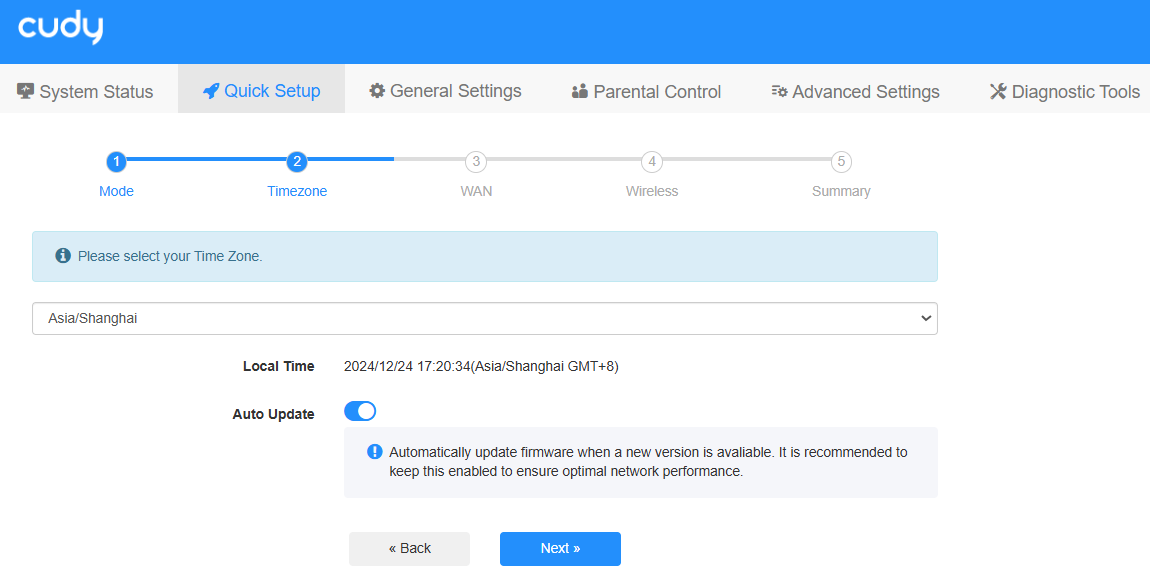The width and height of the screenshot is (1150, 581).
Task: Click the Advanced Settings list-gear icon
Action: (x=780, y=92)
